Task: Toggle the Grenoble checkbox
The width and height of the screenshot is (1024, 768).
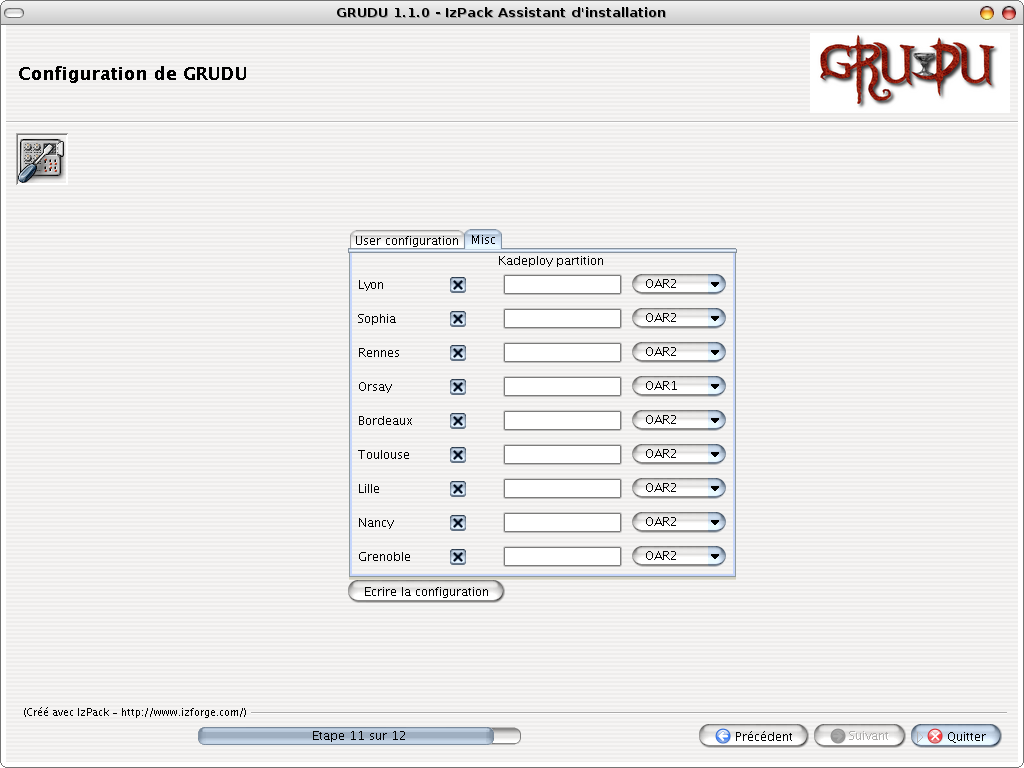Action: pos(458,556)
